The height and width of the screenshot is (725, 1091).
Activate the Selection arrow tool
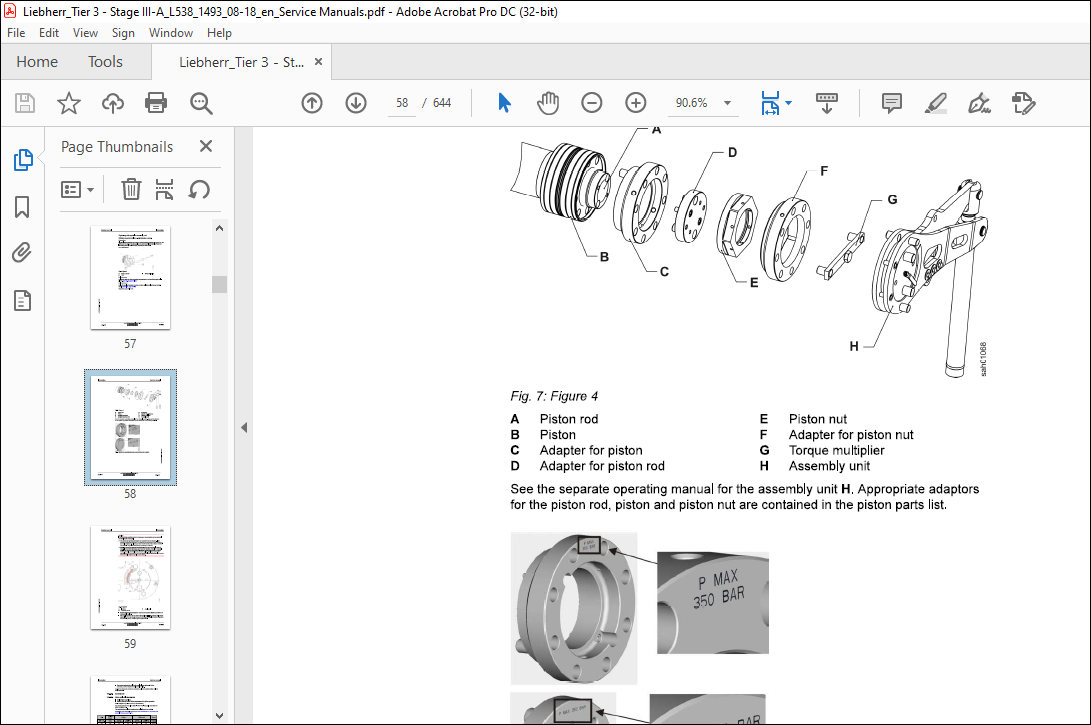504,103
